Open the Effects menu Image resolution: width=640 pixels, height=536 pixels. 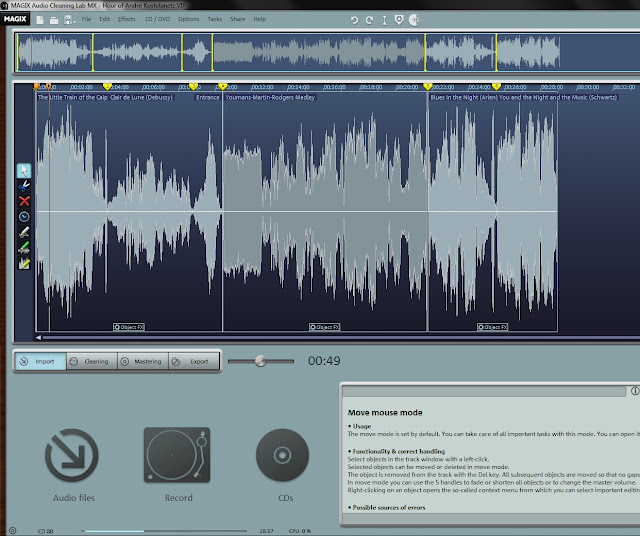pyautogui.click(x=126, y=19)
